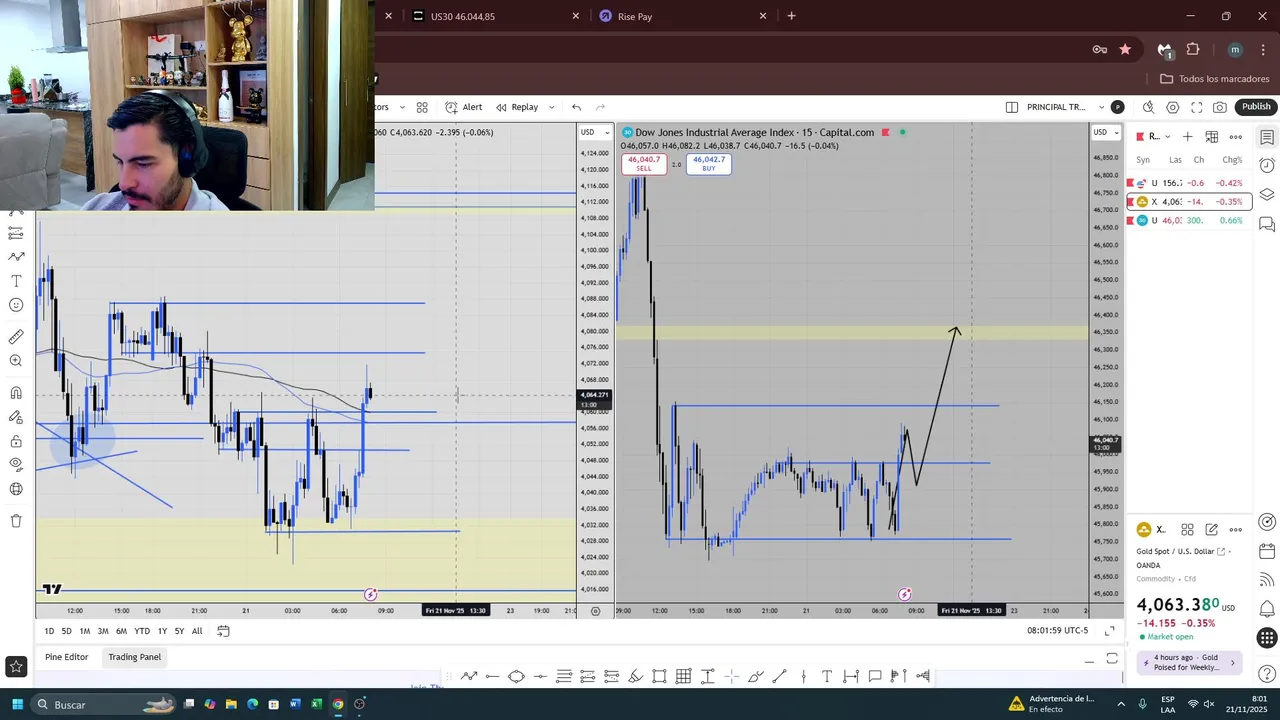Set time range to All
1280x720 pixels.
click(197, 631)
